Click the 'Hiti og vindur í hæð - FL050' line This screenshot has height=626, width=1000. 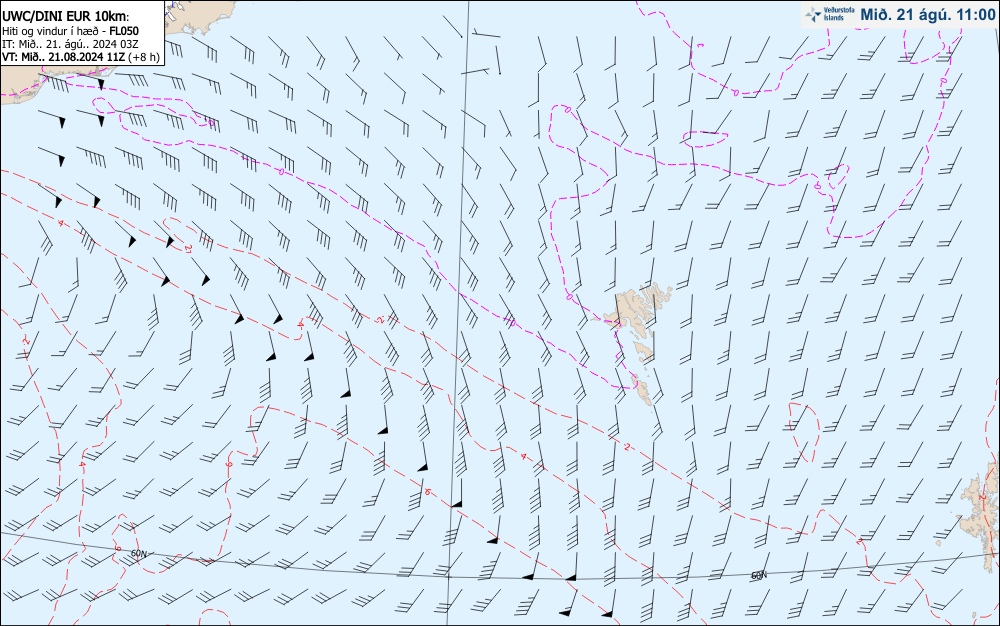70,31
